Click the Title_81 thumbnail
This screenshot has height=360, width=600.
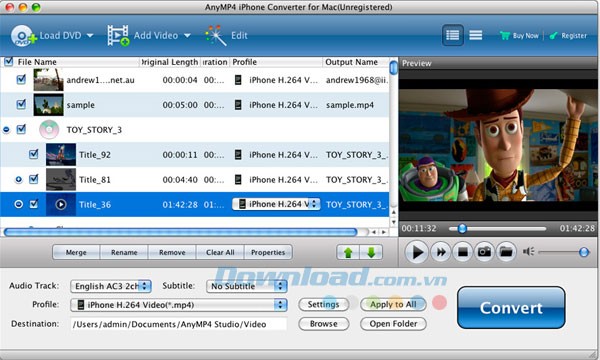pyautogui.click(x=61, y=179)
